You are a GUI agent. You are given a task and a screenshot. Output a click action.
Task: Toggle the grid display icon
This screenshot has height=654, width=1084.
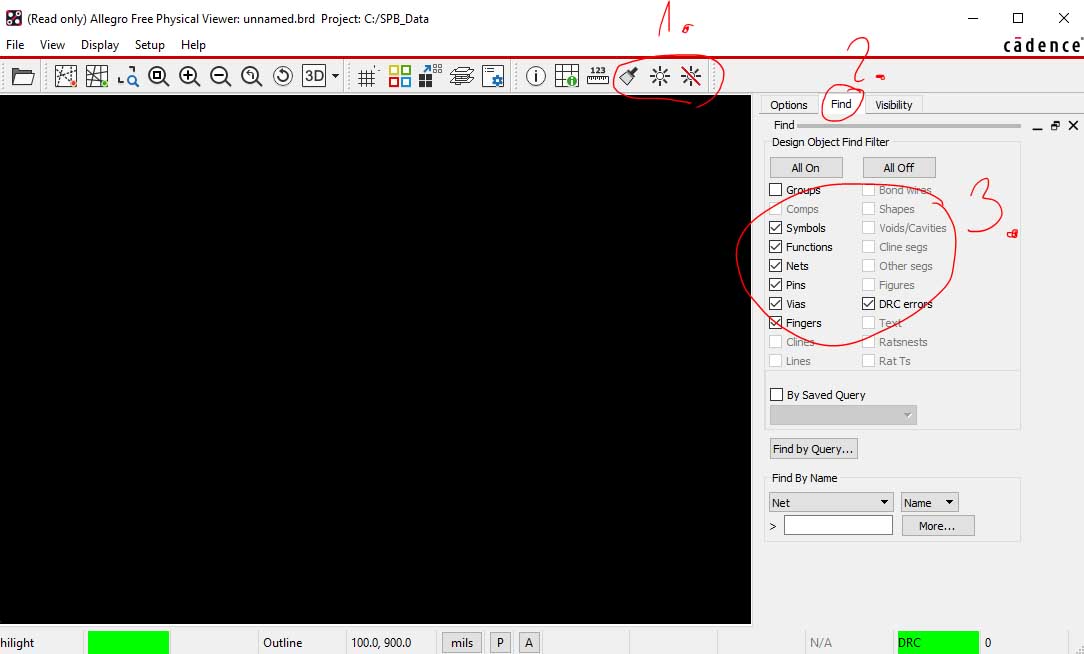click(367, 76)
